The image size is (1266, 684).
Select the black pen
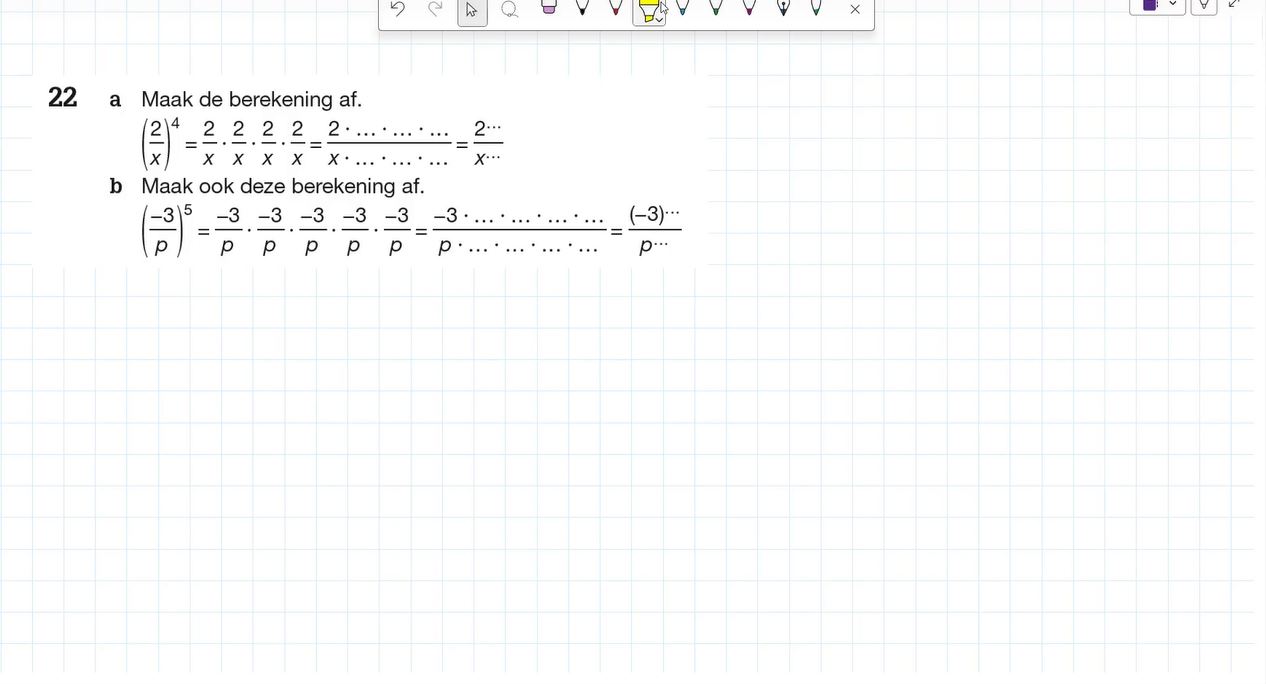coord(582,8)
